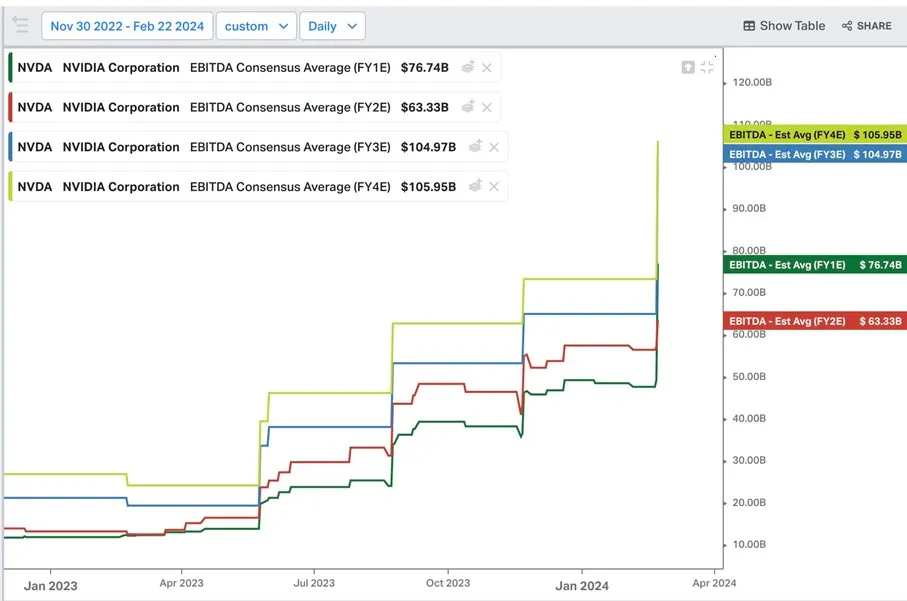This screenshot has height=601, width=907.
Task: Click the red color bar of FY2E
Action: [10, 107]
